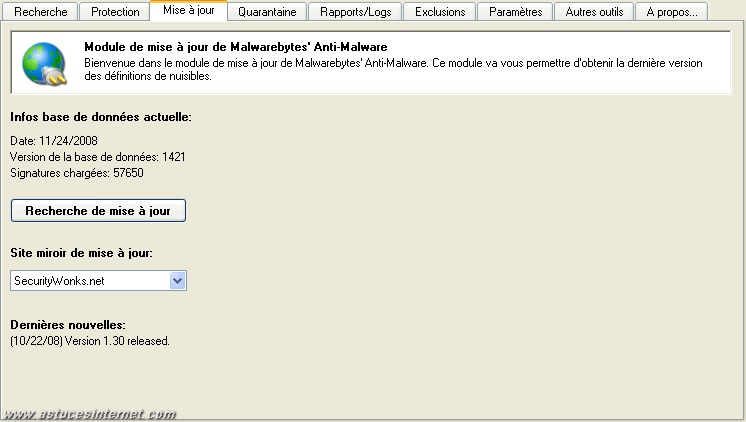Switch to the Paramètres tab
746x422 pixels.
(x=515, y=12)
